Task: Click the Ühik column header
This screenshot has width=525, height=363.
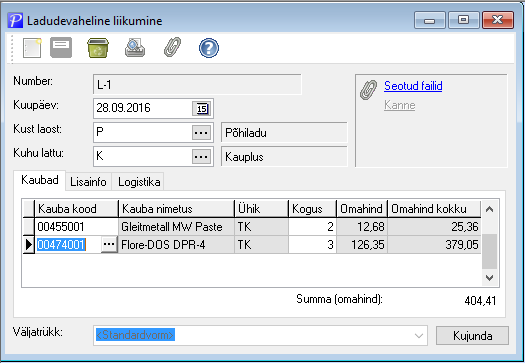Action: point(261,209)
